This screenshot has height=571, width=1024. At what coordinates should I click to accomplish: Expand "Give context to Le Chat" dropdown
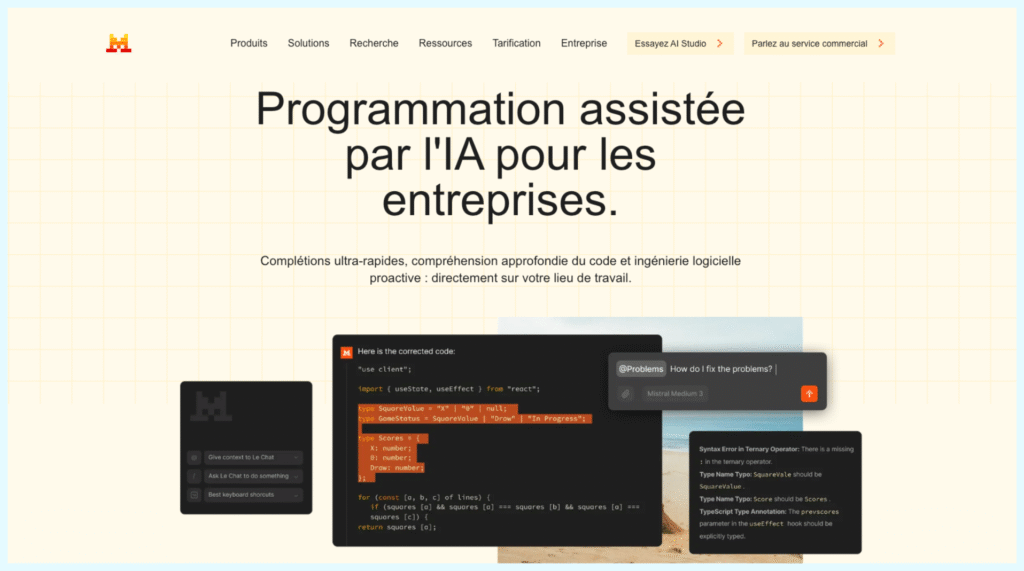click(253, 457)
